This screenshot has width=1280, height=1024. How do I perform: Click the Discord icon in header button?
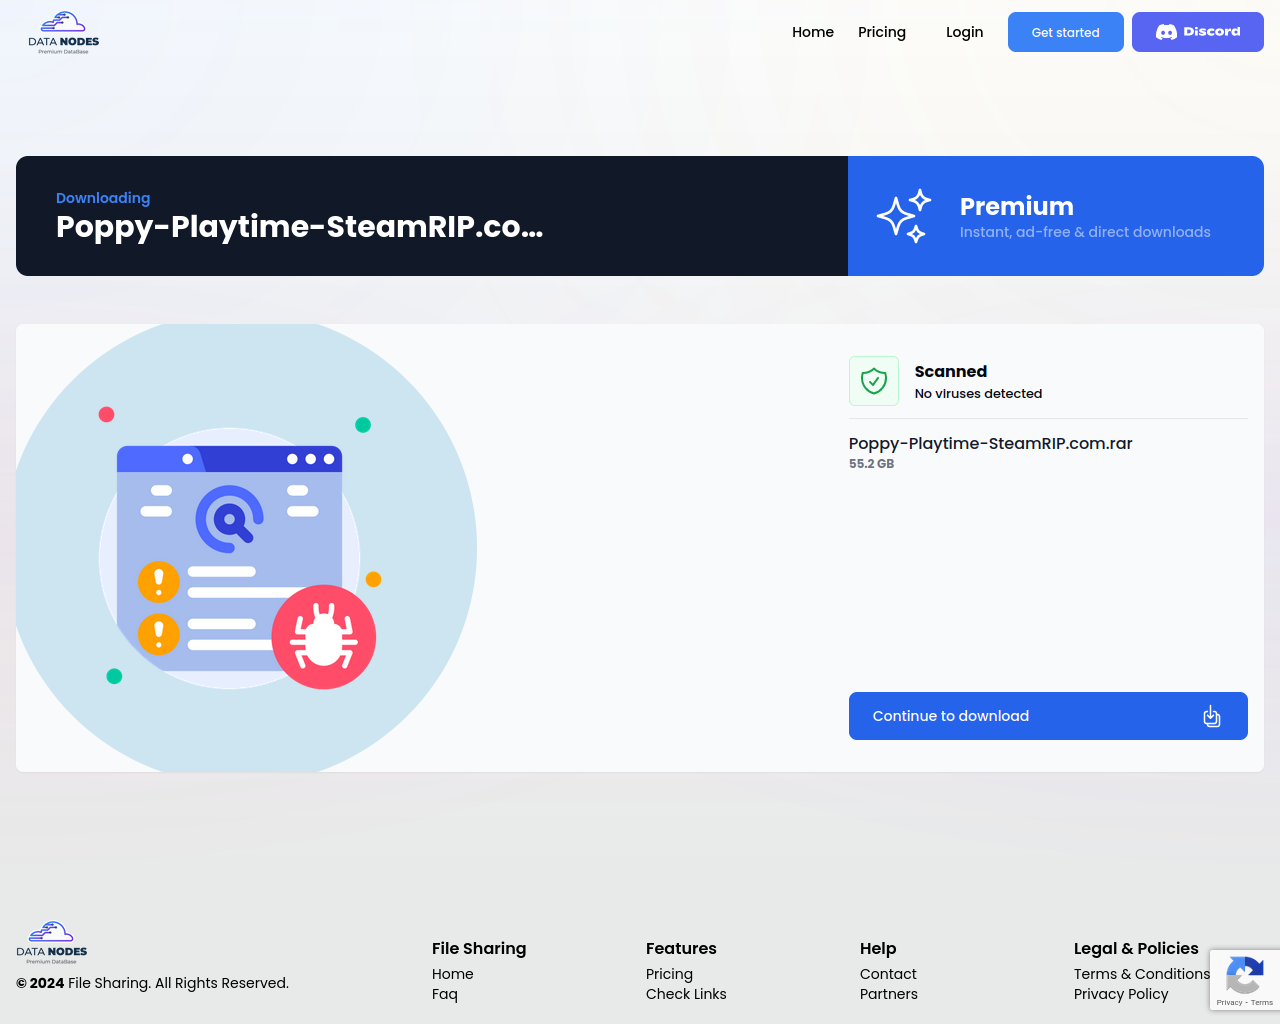1166,32
